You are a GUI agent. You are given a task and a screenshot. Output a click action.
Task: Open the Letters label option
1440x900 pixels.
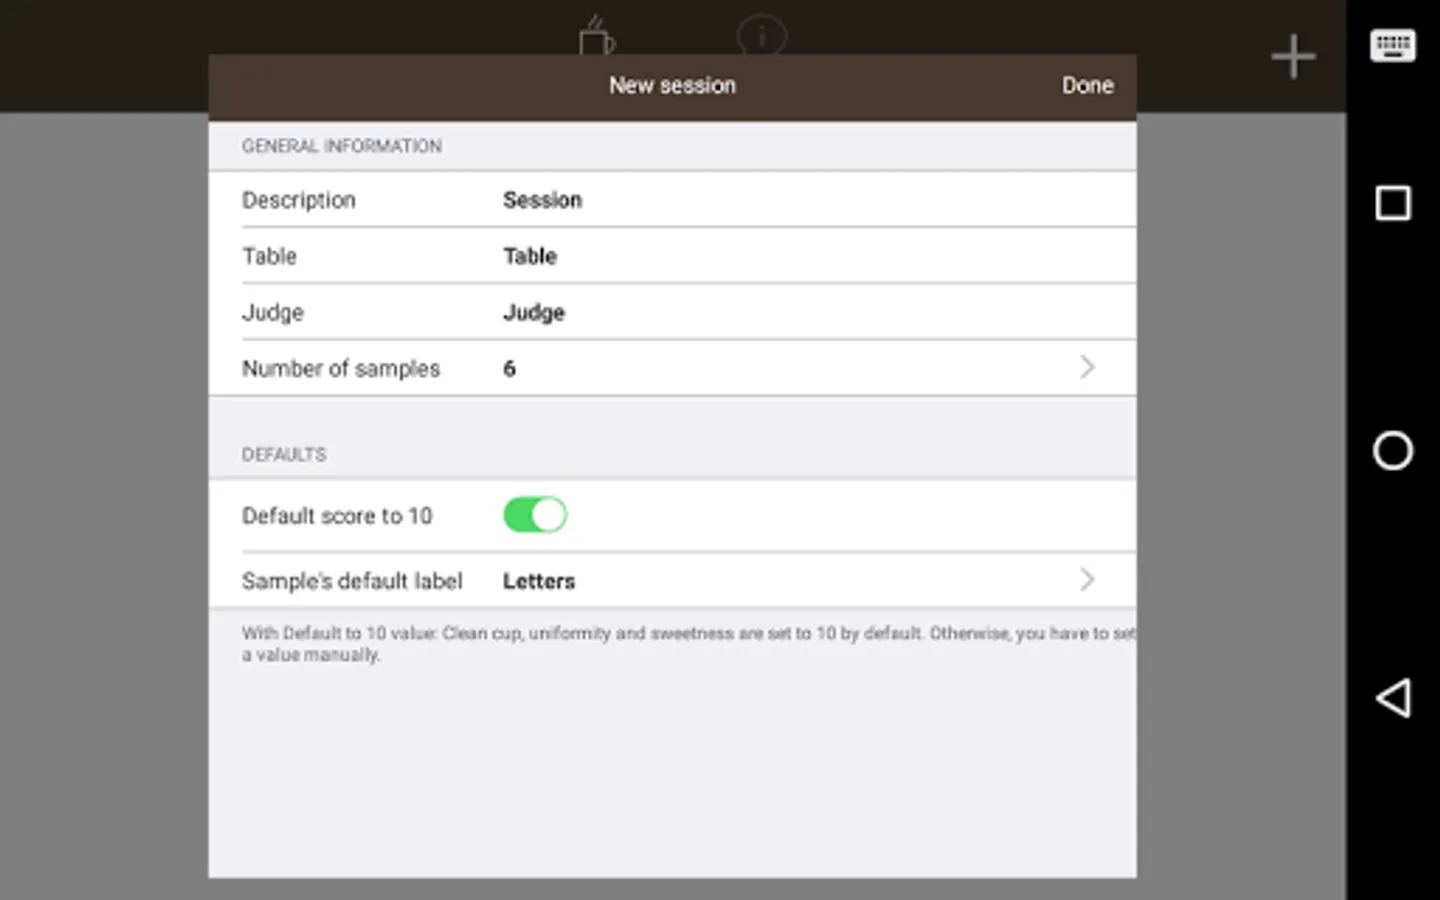point(539,581)
